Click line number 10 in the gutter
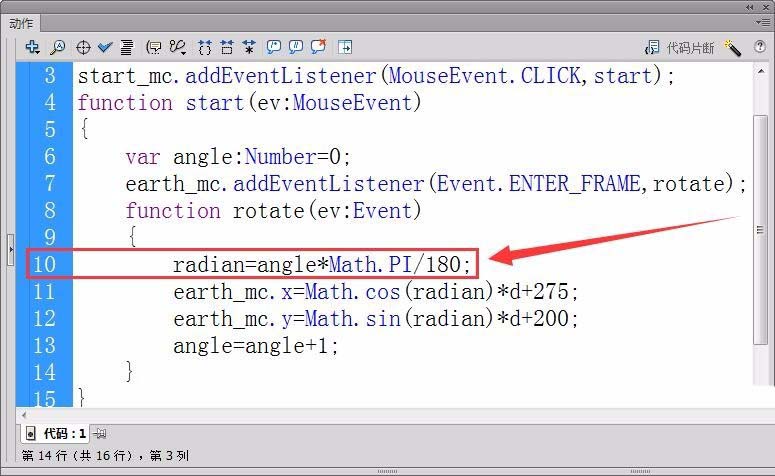Viewport: 775px width, 476px height. tap(44, 264)
